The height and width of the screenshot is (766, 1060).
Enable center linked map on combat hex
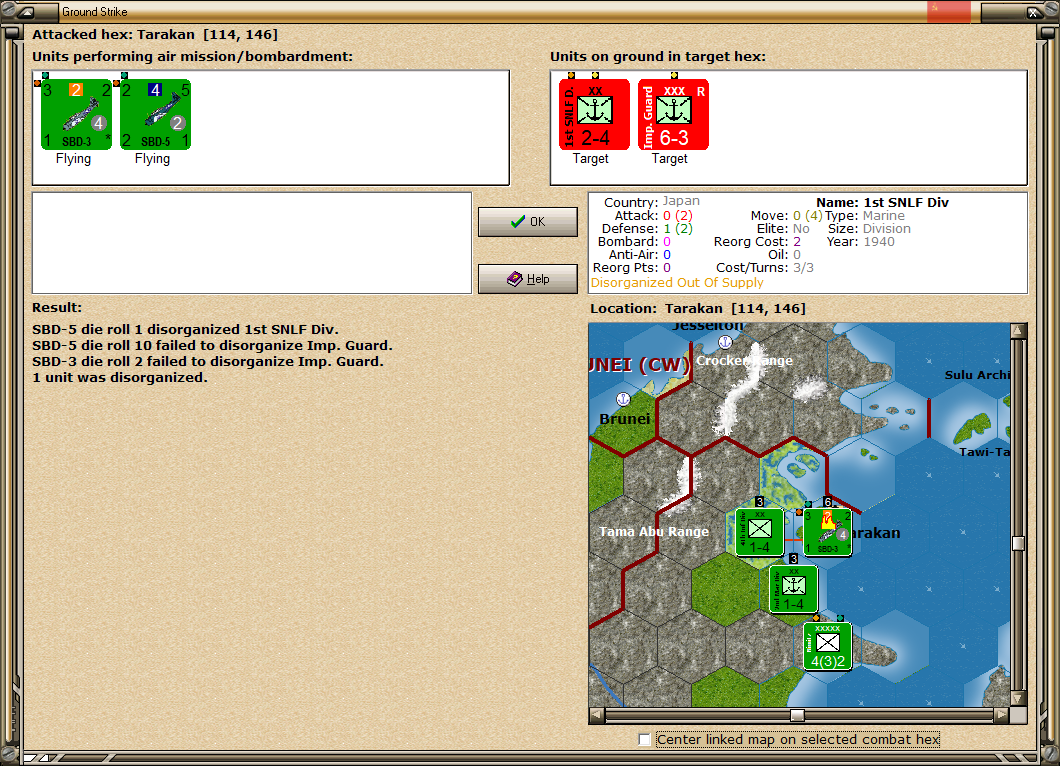(644, 740)
